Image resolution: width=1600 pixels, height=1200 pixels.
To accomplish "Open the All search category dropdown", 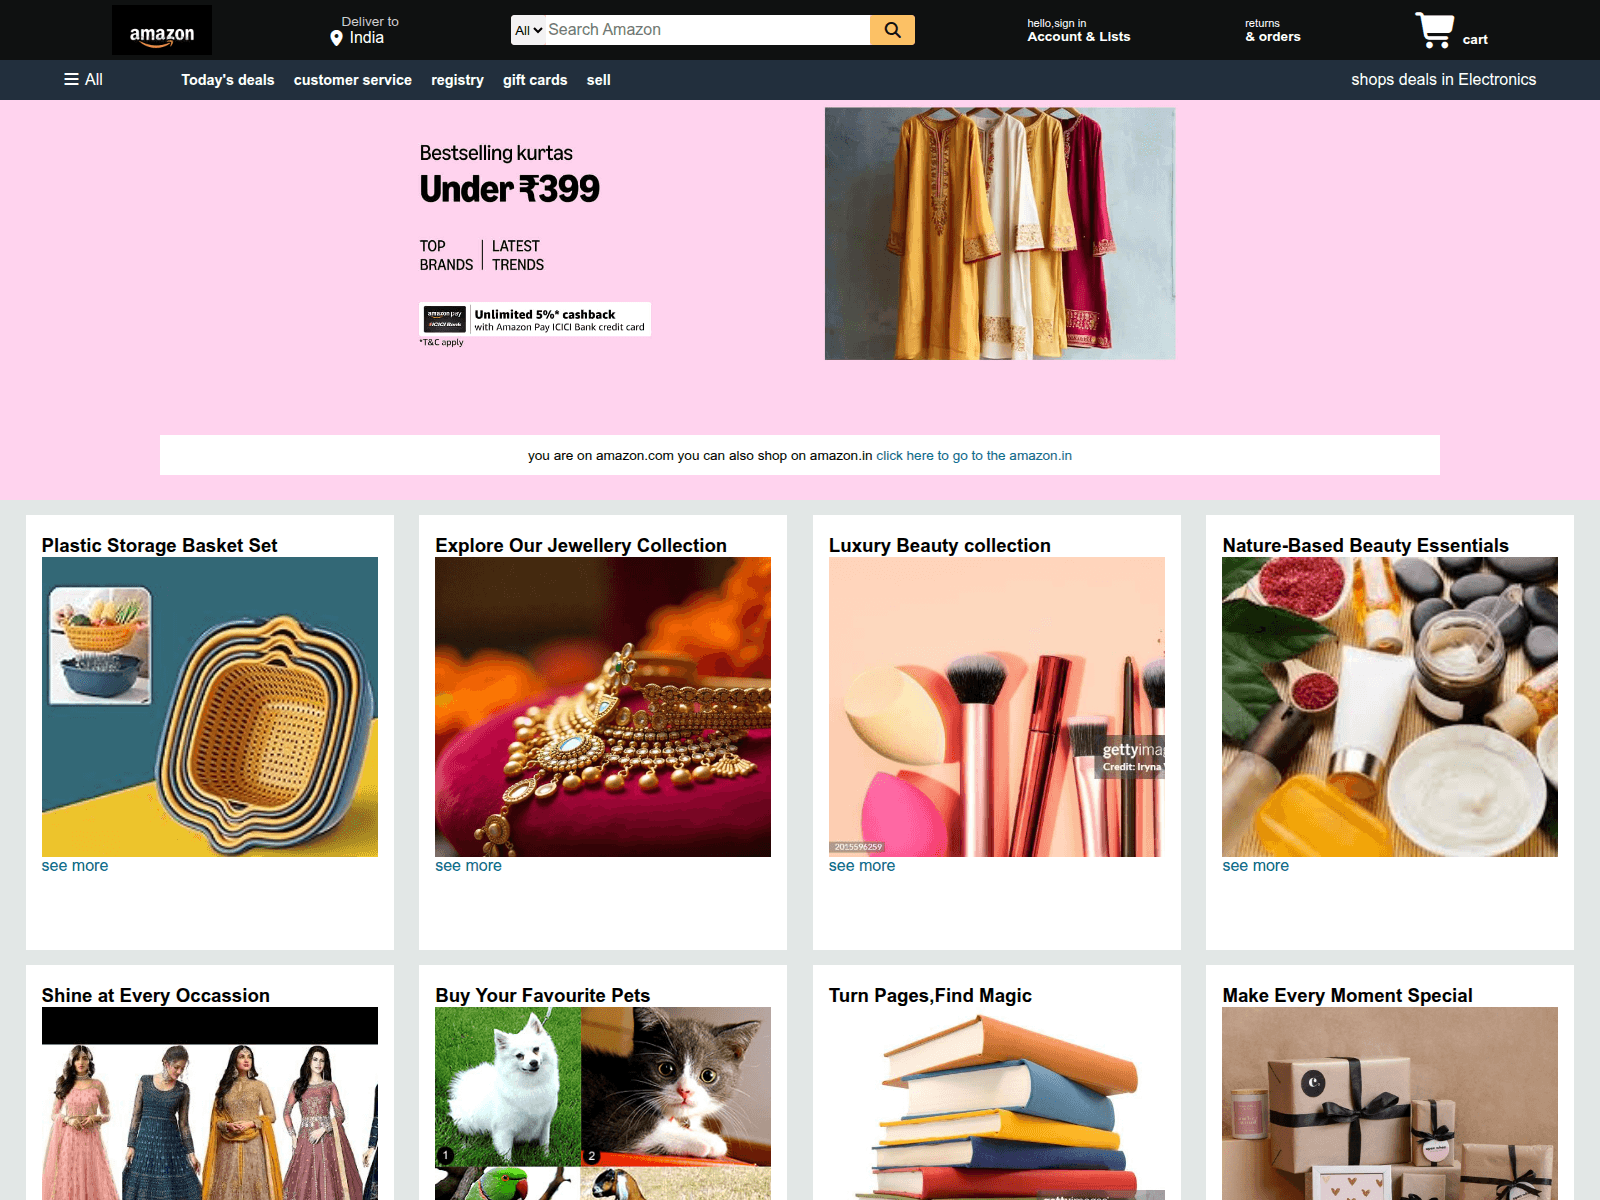I will pyautogui.click(x=528, y=30).
